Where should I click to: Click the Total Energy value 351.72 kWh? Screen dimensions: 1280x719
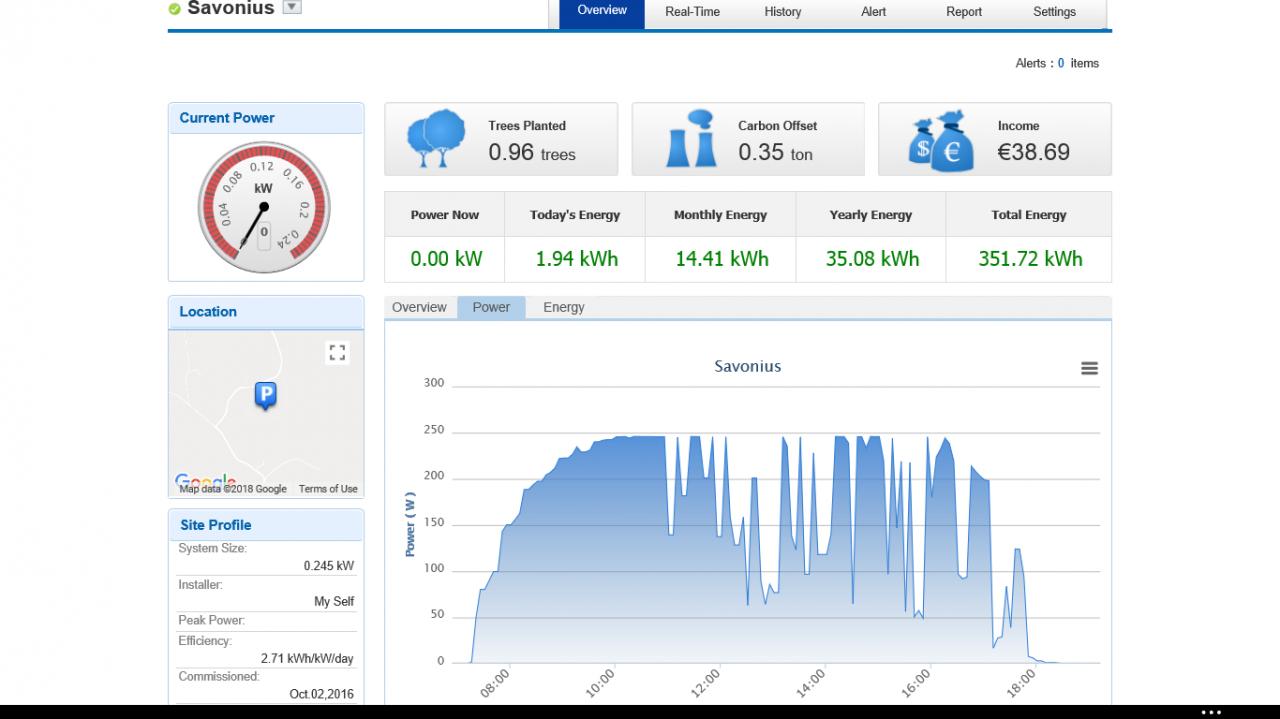tap(1030, 259)
